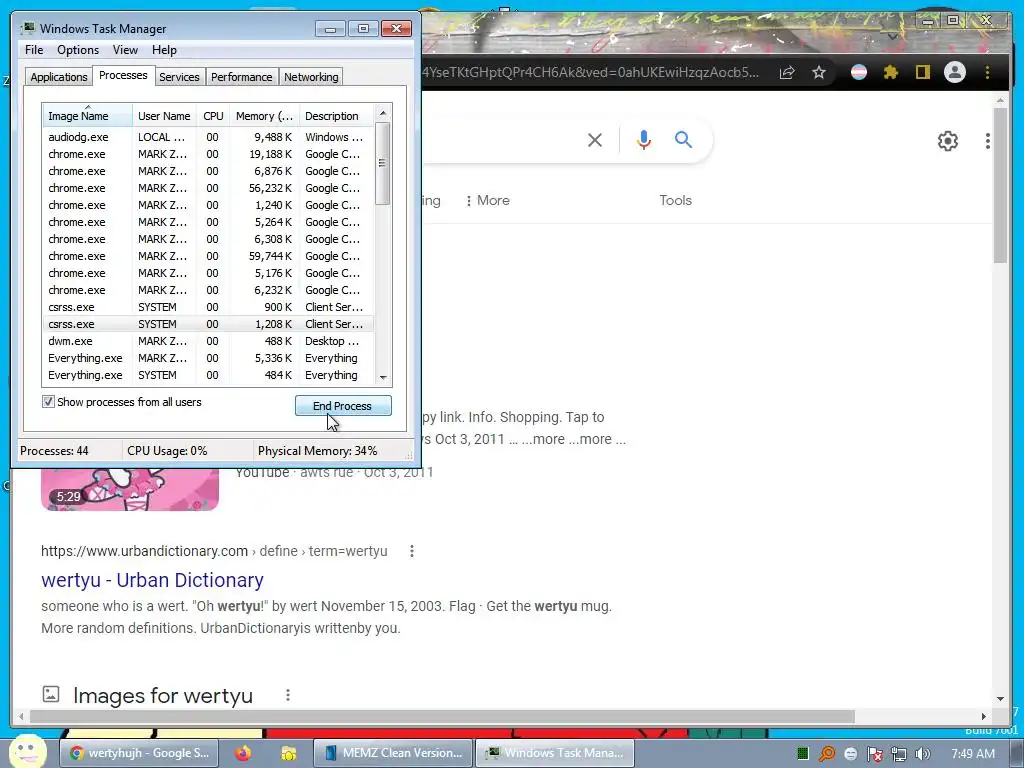Screen dimensions: 1024x768
Task: Click the Start button orb
Action: click(27, 752)
